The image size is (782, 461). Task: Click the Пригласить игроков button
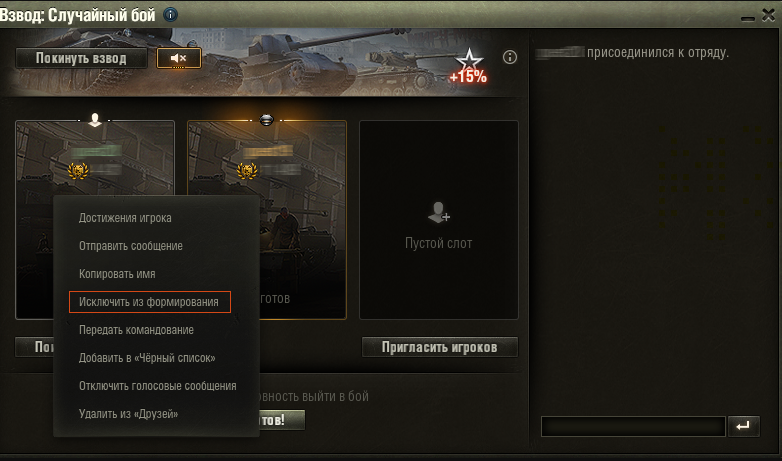(440, 347)
